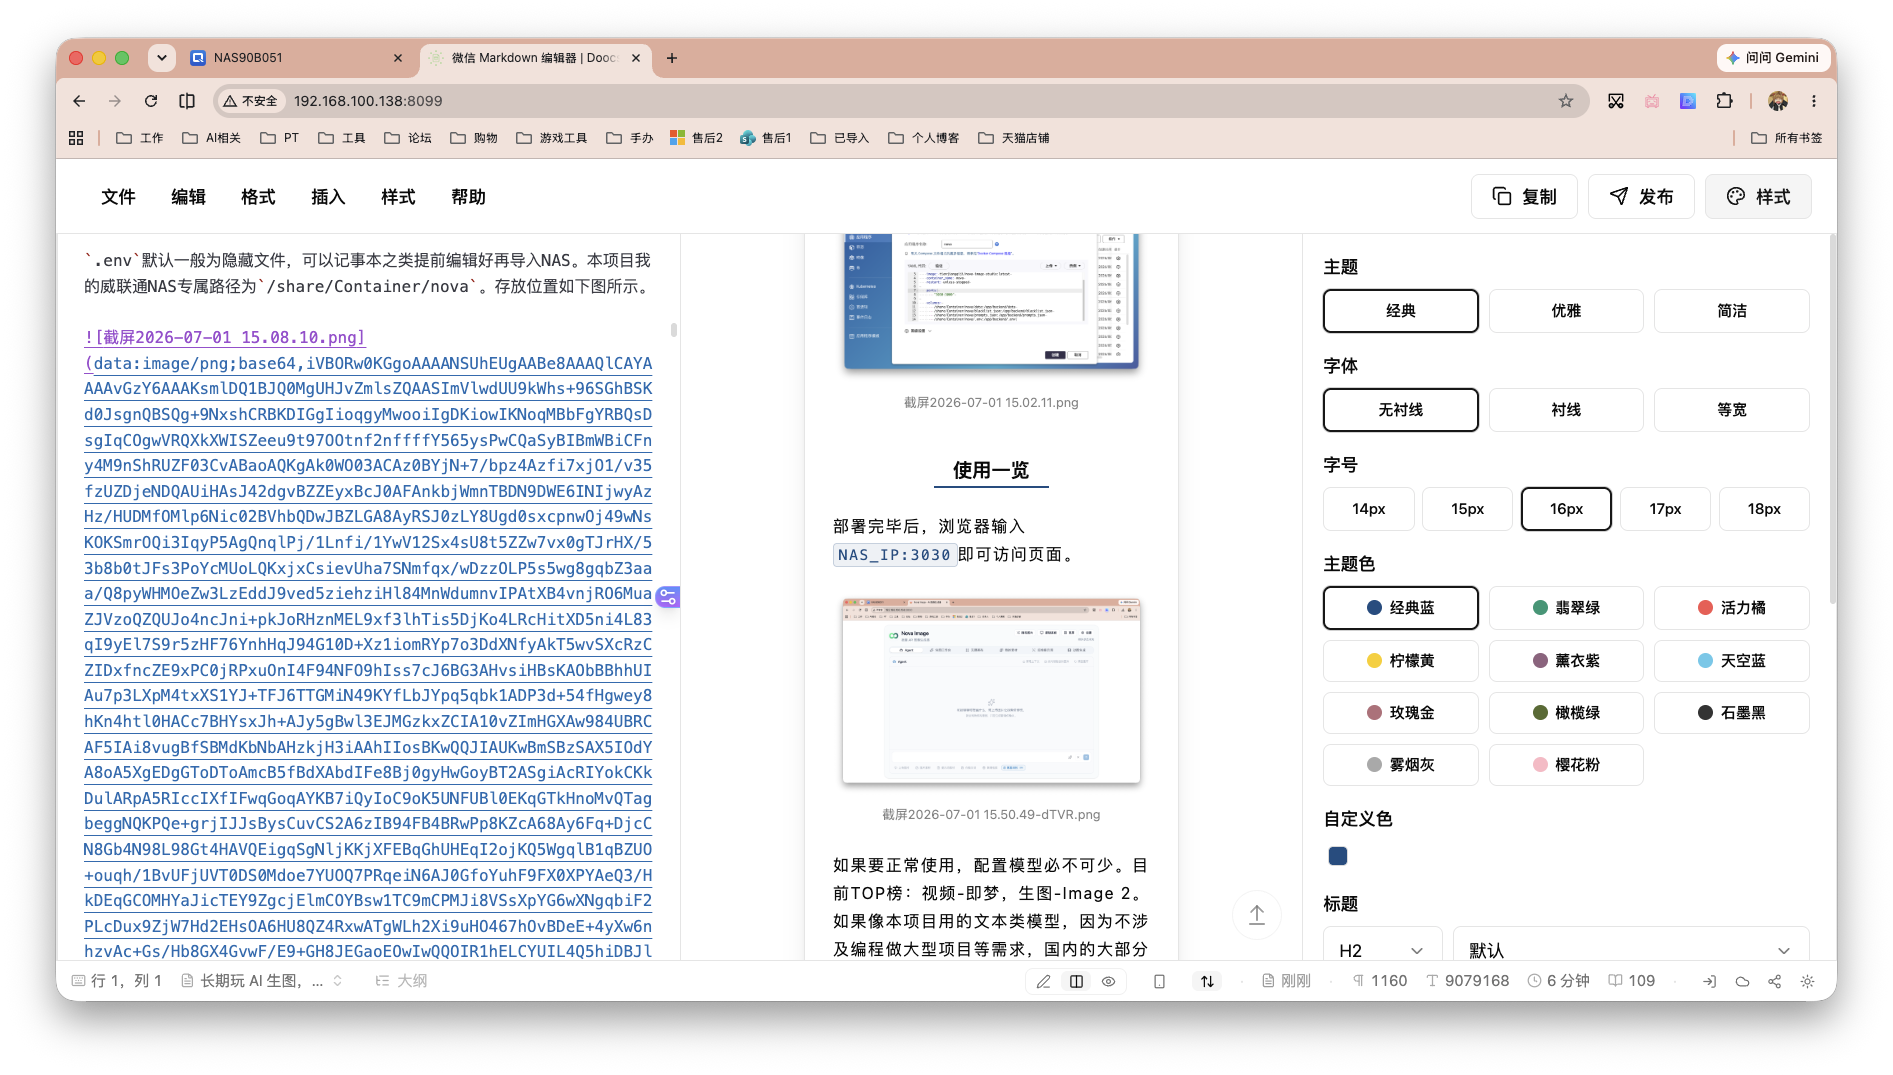Toggle the sync scroll arrows icon
This screenshot has height=1075, width=1893.
pos(1208,981)
